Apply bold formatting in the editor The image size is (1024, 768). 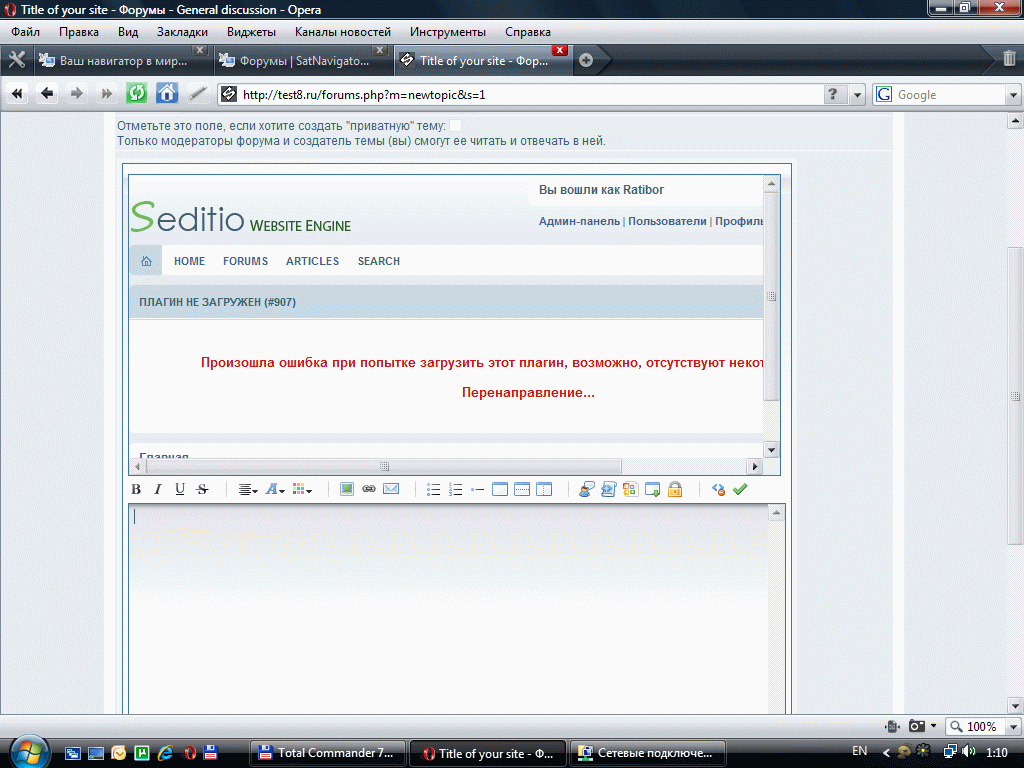[136, 489]
